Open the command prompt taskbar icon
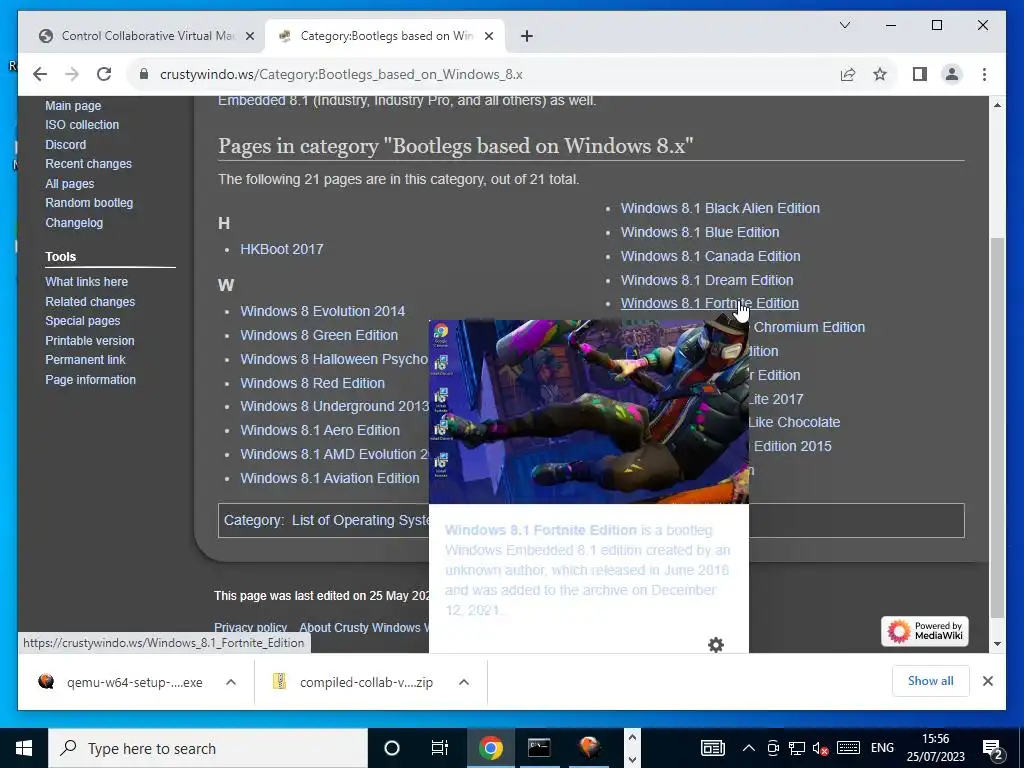 pyautogui.click(x=539, y=748)
